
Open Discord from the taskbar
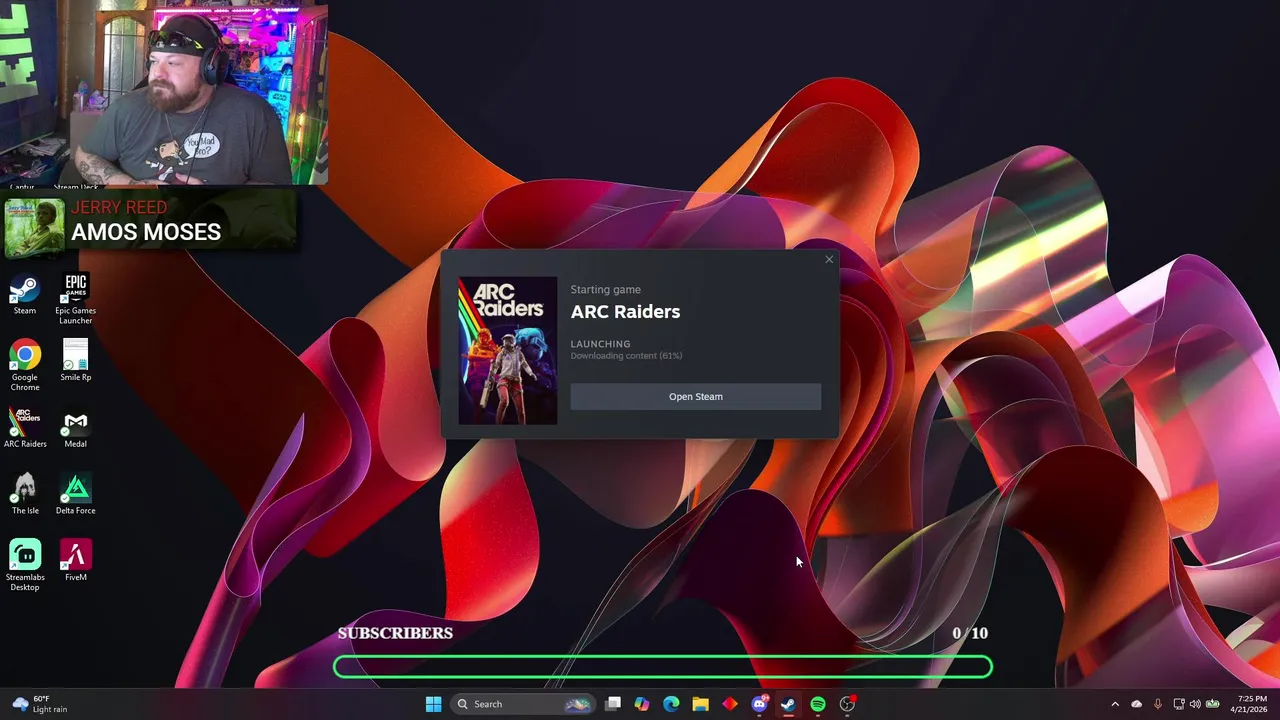[759, 704]
